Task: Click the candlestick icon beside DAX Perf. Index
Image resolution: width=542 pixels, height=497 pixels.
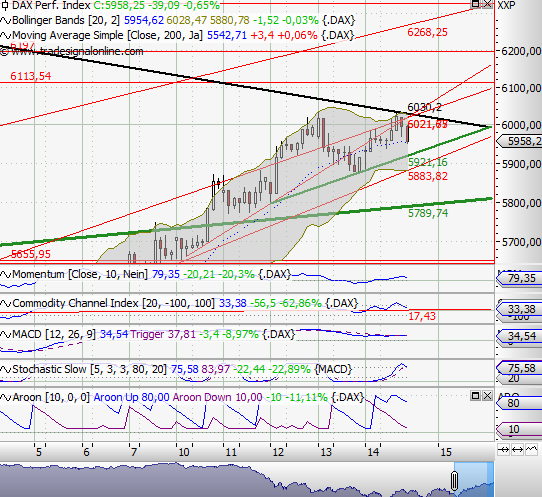Action: pos(5,6)
